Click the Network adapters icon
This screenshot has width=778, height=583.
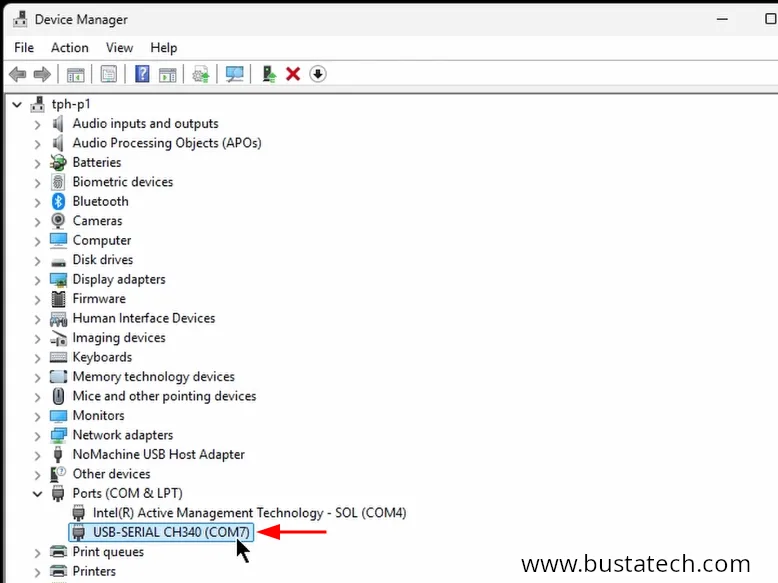pyautogui.click(x=58, y=435)
